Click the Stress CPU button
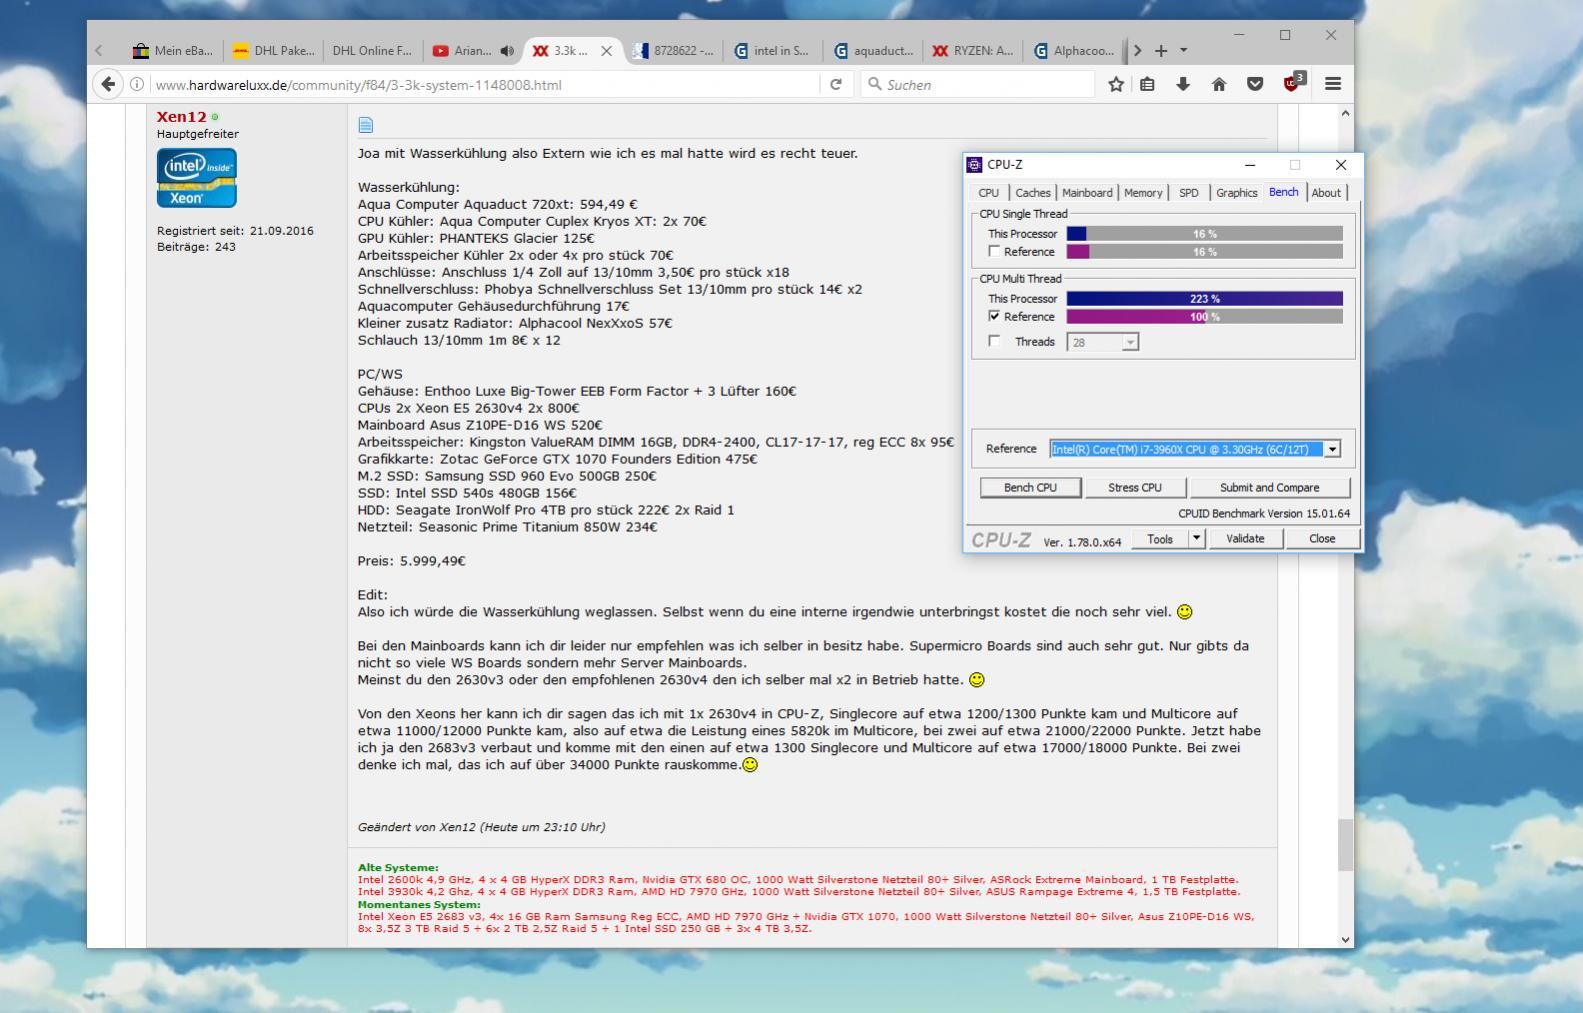Viewport: 1583px width, 1013px height. coord(1135,488)
